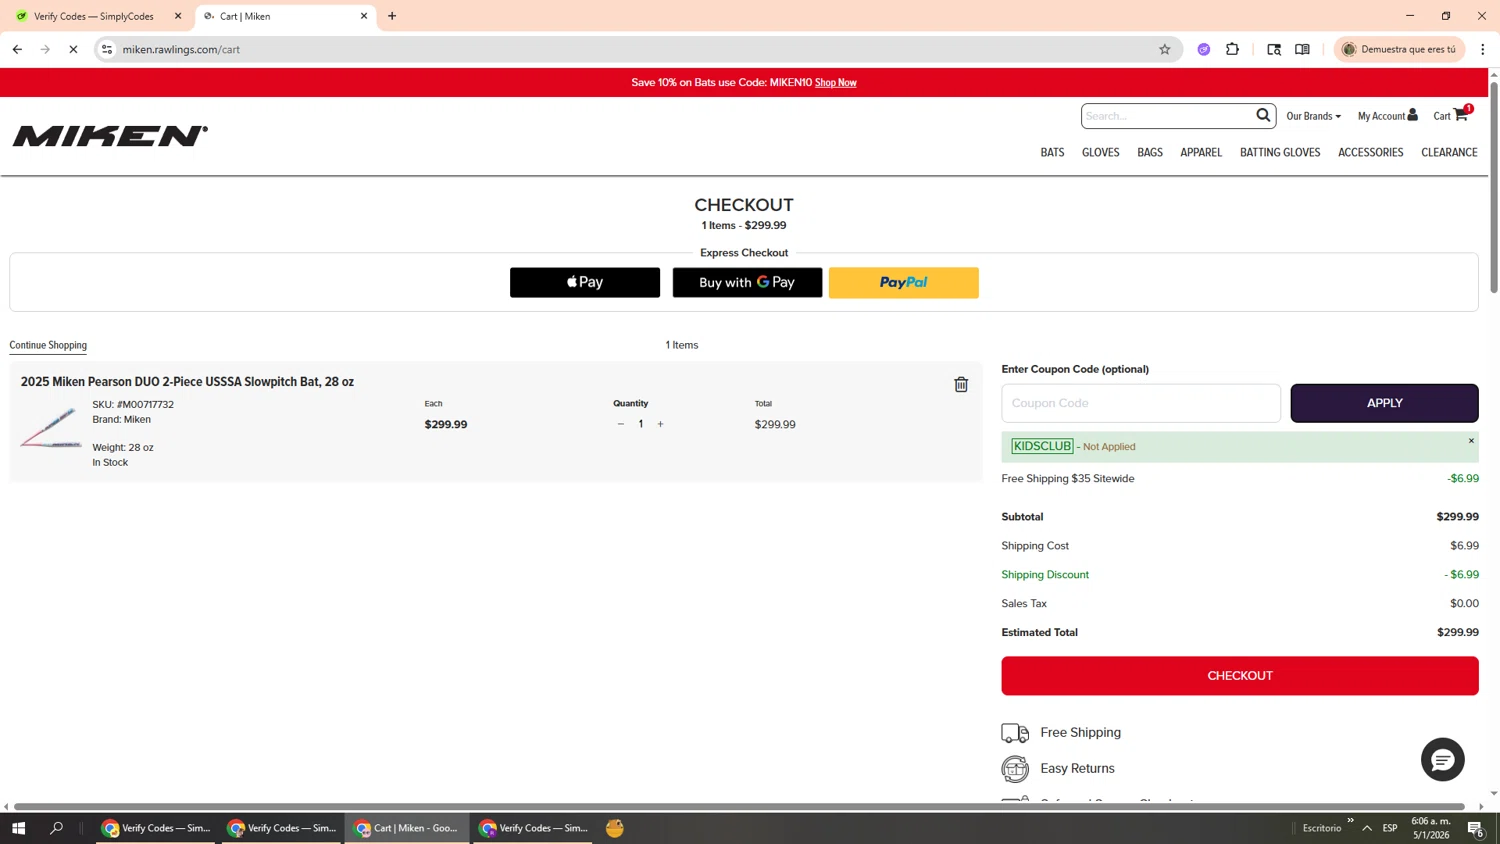The height and width of the screenshot is (844, 1500).
Task: Open the media search toolbar icon
Action: point(1274,49)
